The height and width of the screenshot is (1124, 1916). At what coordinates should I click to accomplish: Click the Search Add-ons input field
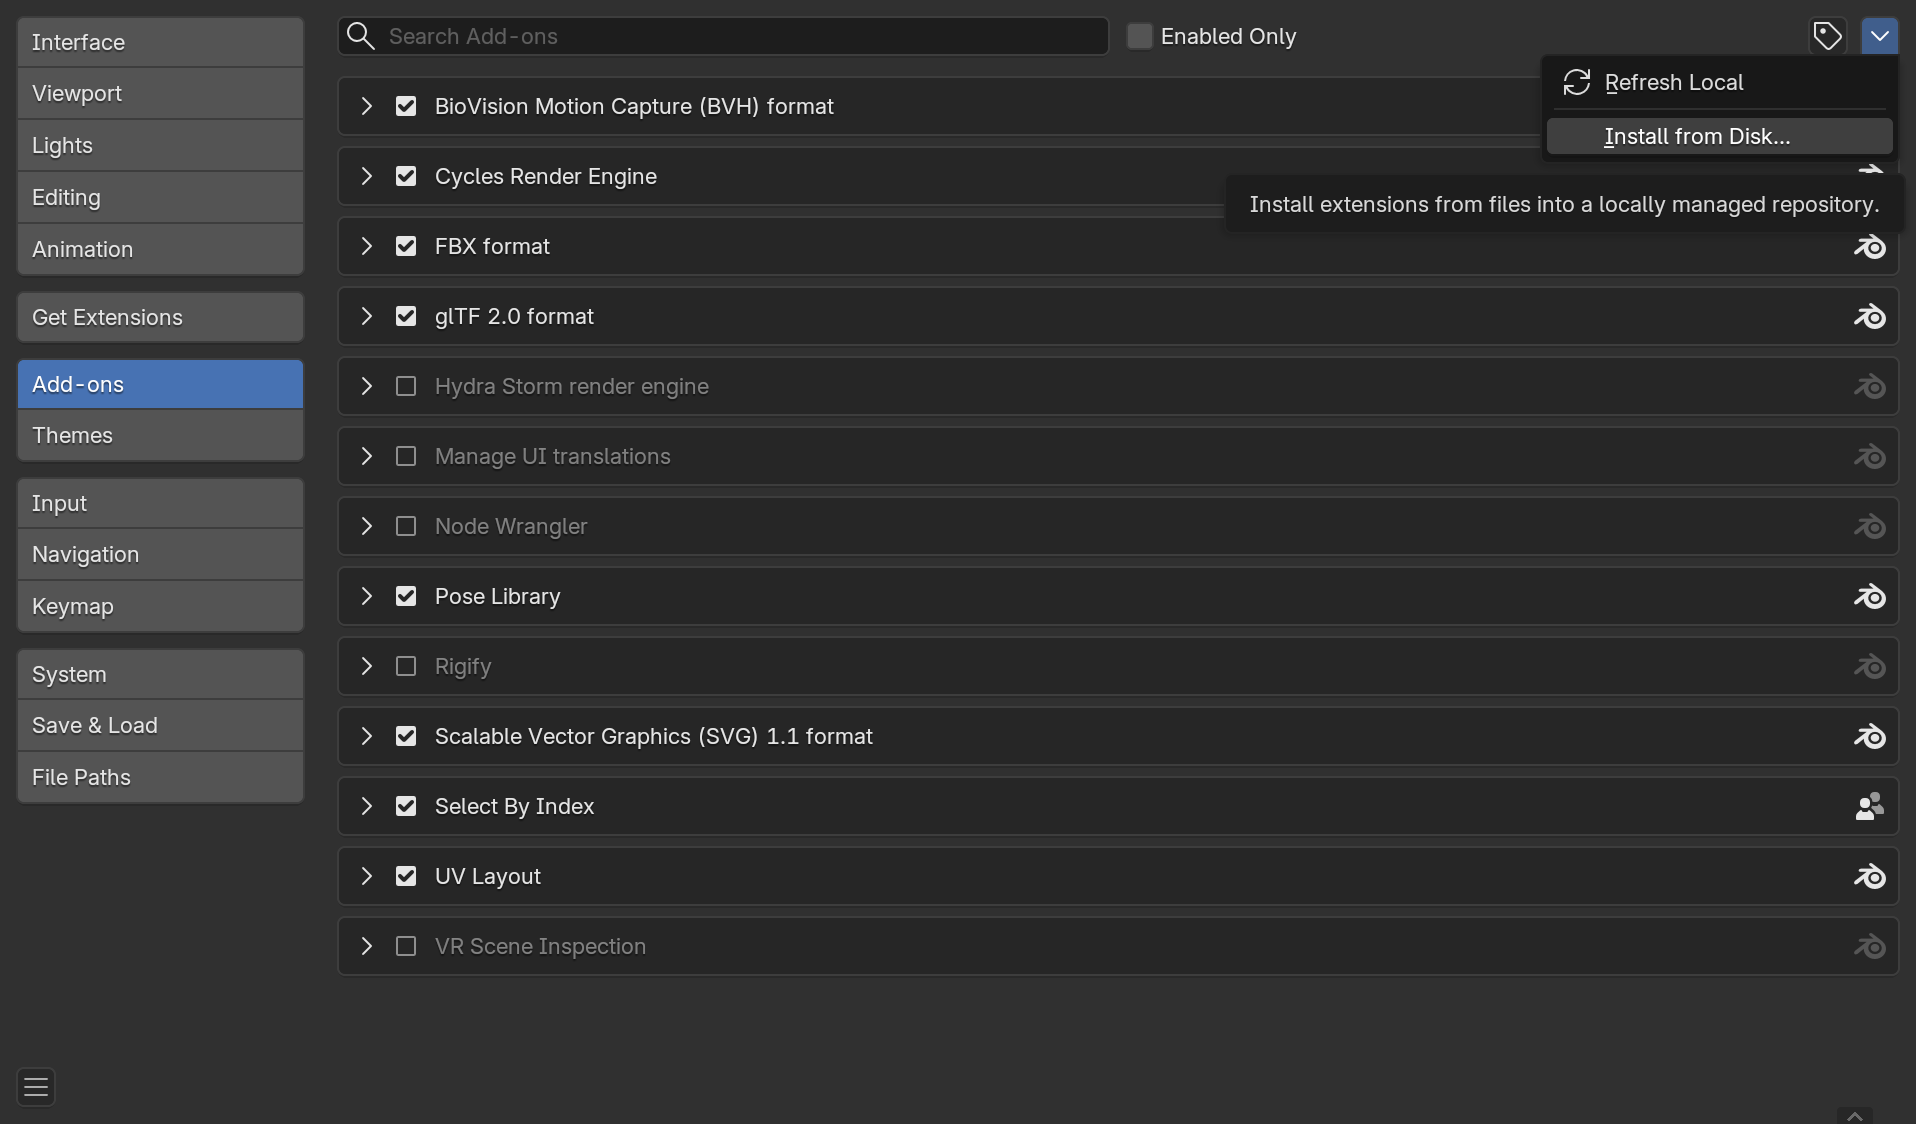[740, 36]
